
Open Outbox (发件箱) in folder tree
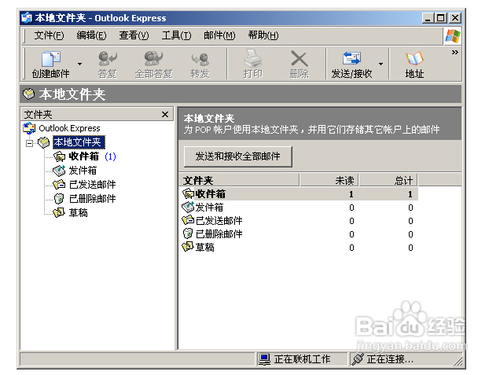(83, 170)
